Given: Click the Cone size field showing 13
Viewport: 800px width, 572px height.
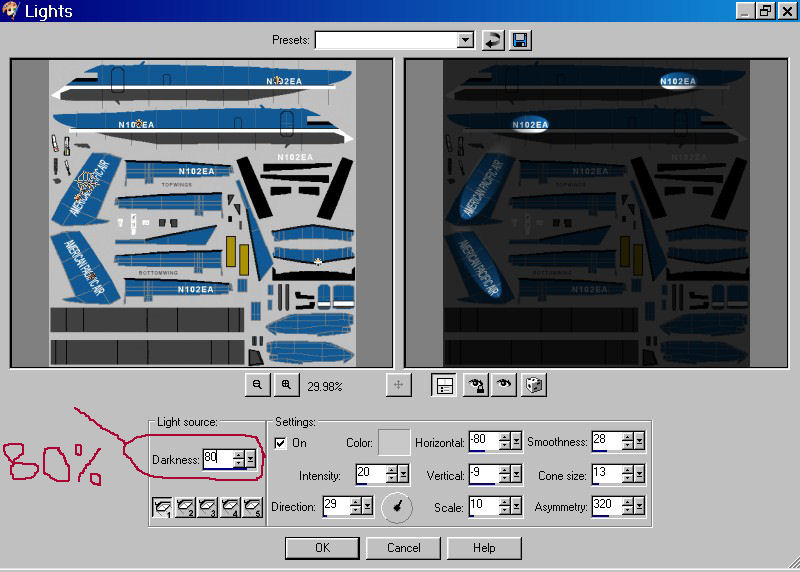Looking at the screenshot, I should point(607,474).
